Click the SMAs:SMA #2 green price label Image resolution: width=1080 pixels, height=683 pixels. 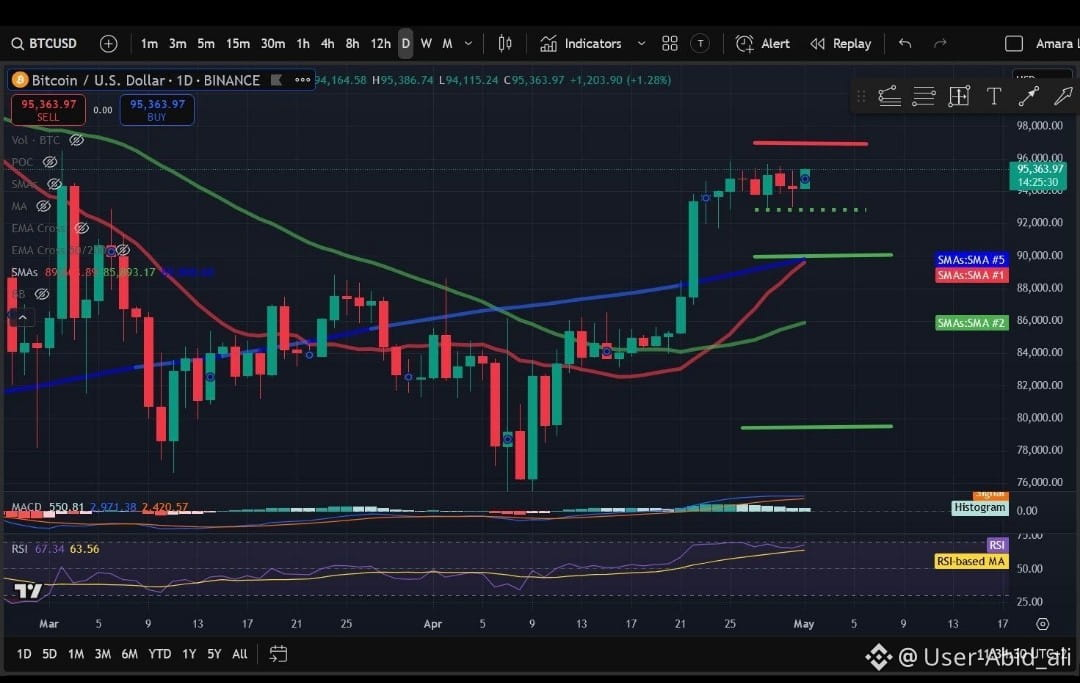point(971,323)
